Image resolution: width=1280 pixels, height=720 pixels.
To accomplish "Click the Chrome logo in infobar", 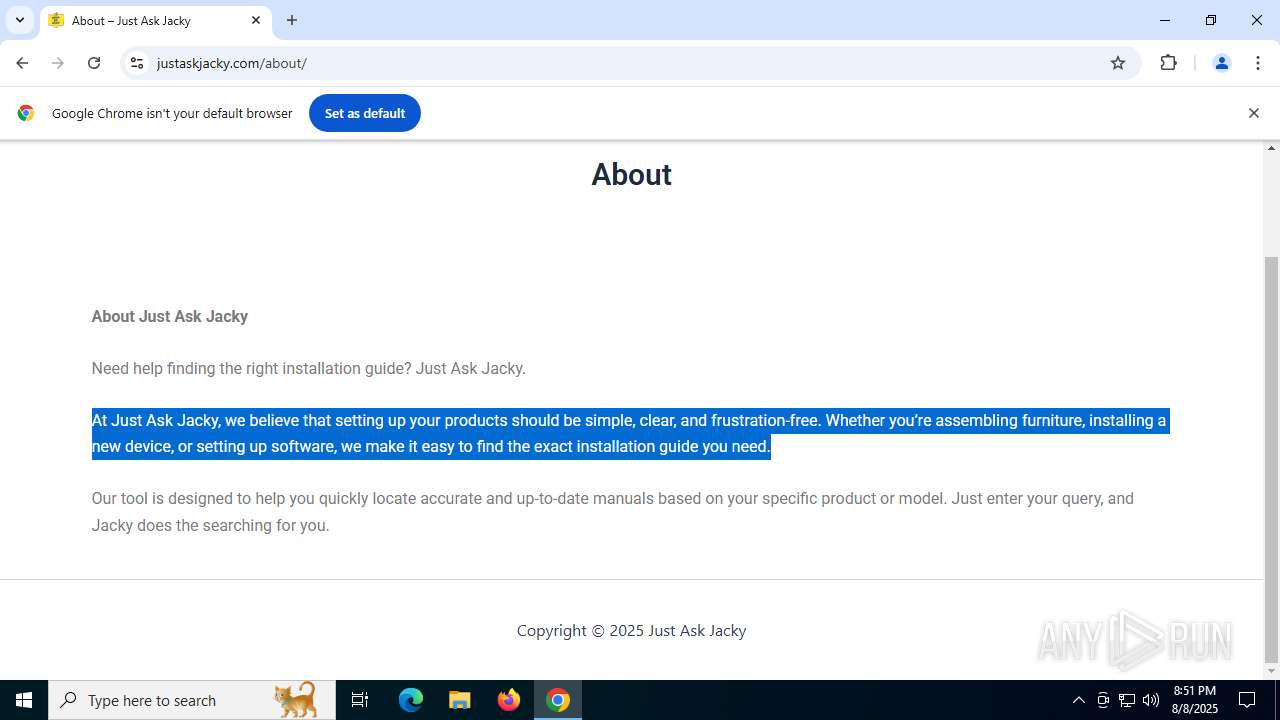I will point(26,113).
